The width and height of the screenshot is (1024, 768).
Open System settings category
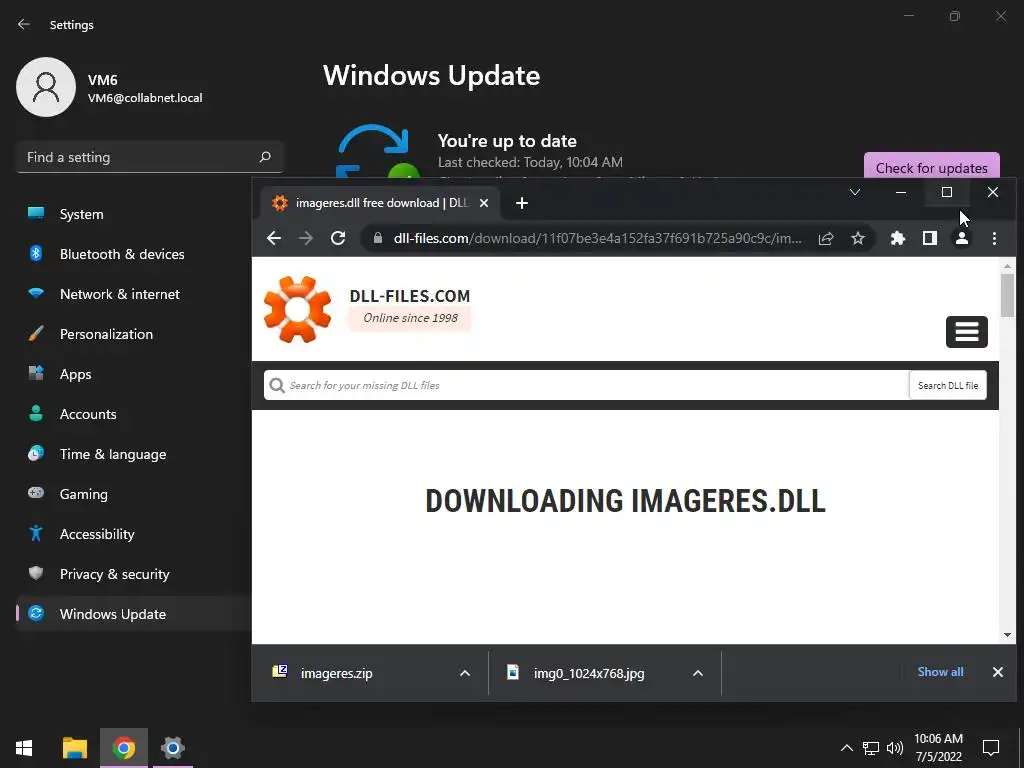(x=134, y=214)
